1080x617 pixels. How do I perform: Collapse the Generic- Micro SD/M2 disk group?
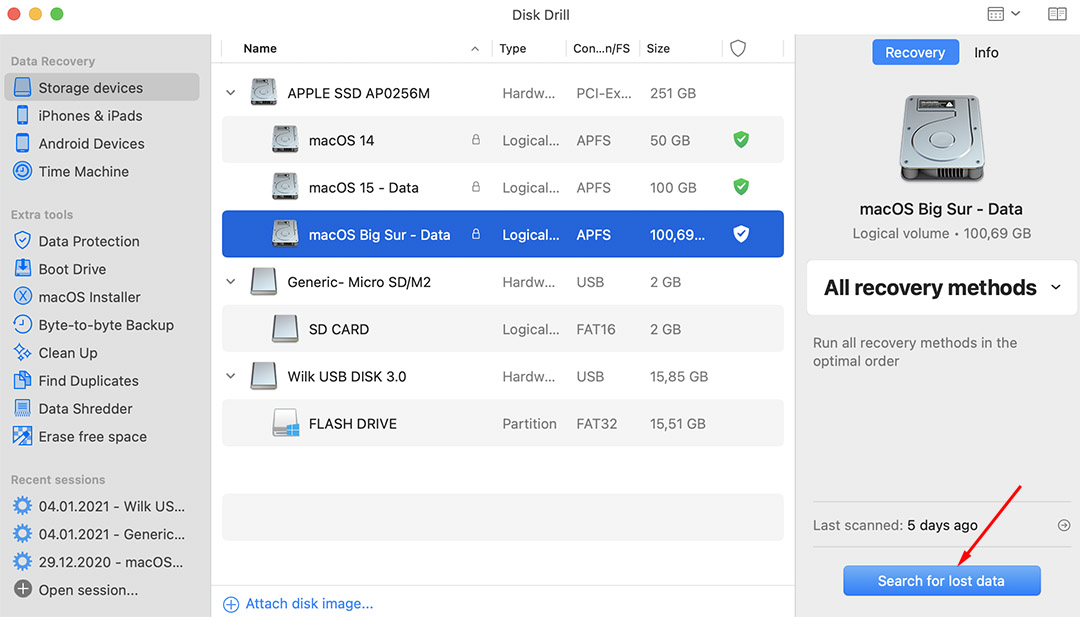click(231, 282)
